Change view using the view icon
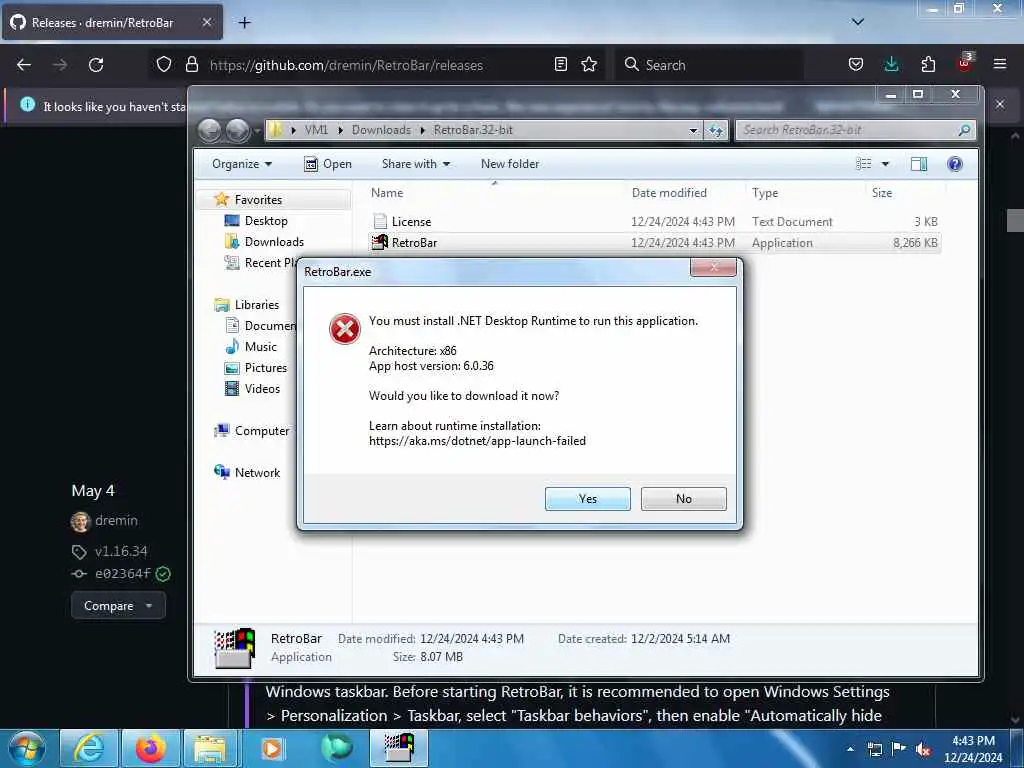Viewport: 1024px width, 768px height. point(863,164)
